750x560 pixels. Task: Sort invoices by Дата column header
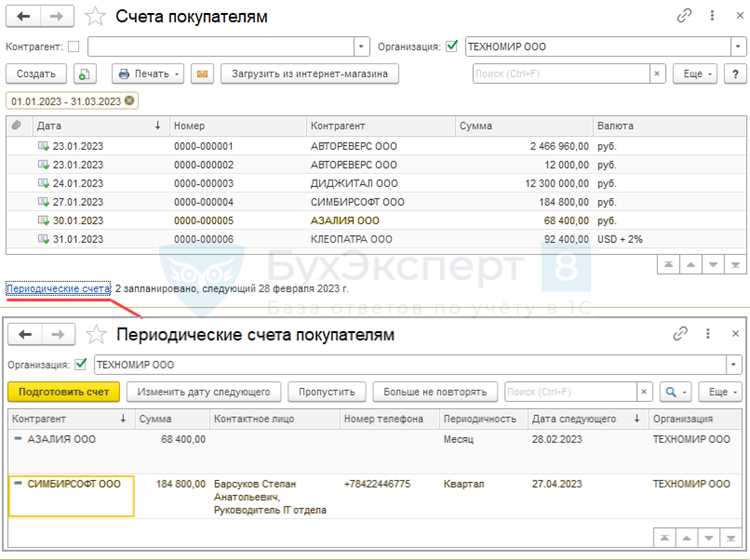[x=100, y=126]
